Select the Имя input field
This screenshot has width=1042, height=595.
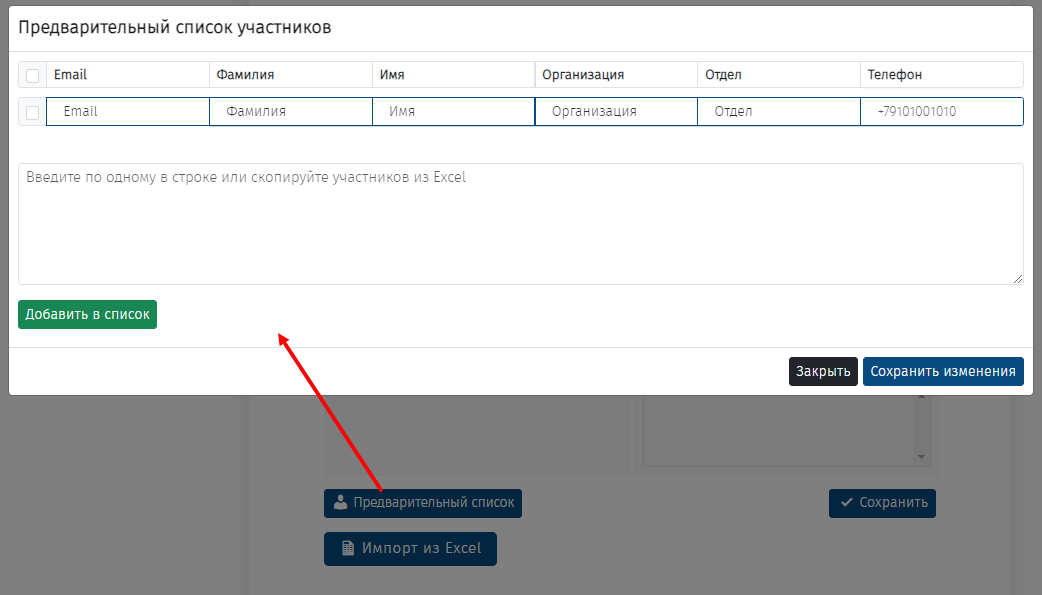click(454, 112)
